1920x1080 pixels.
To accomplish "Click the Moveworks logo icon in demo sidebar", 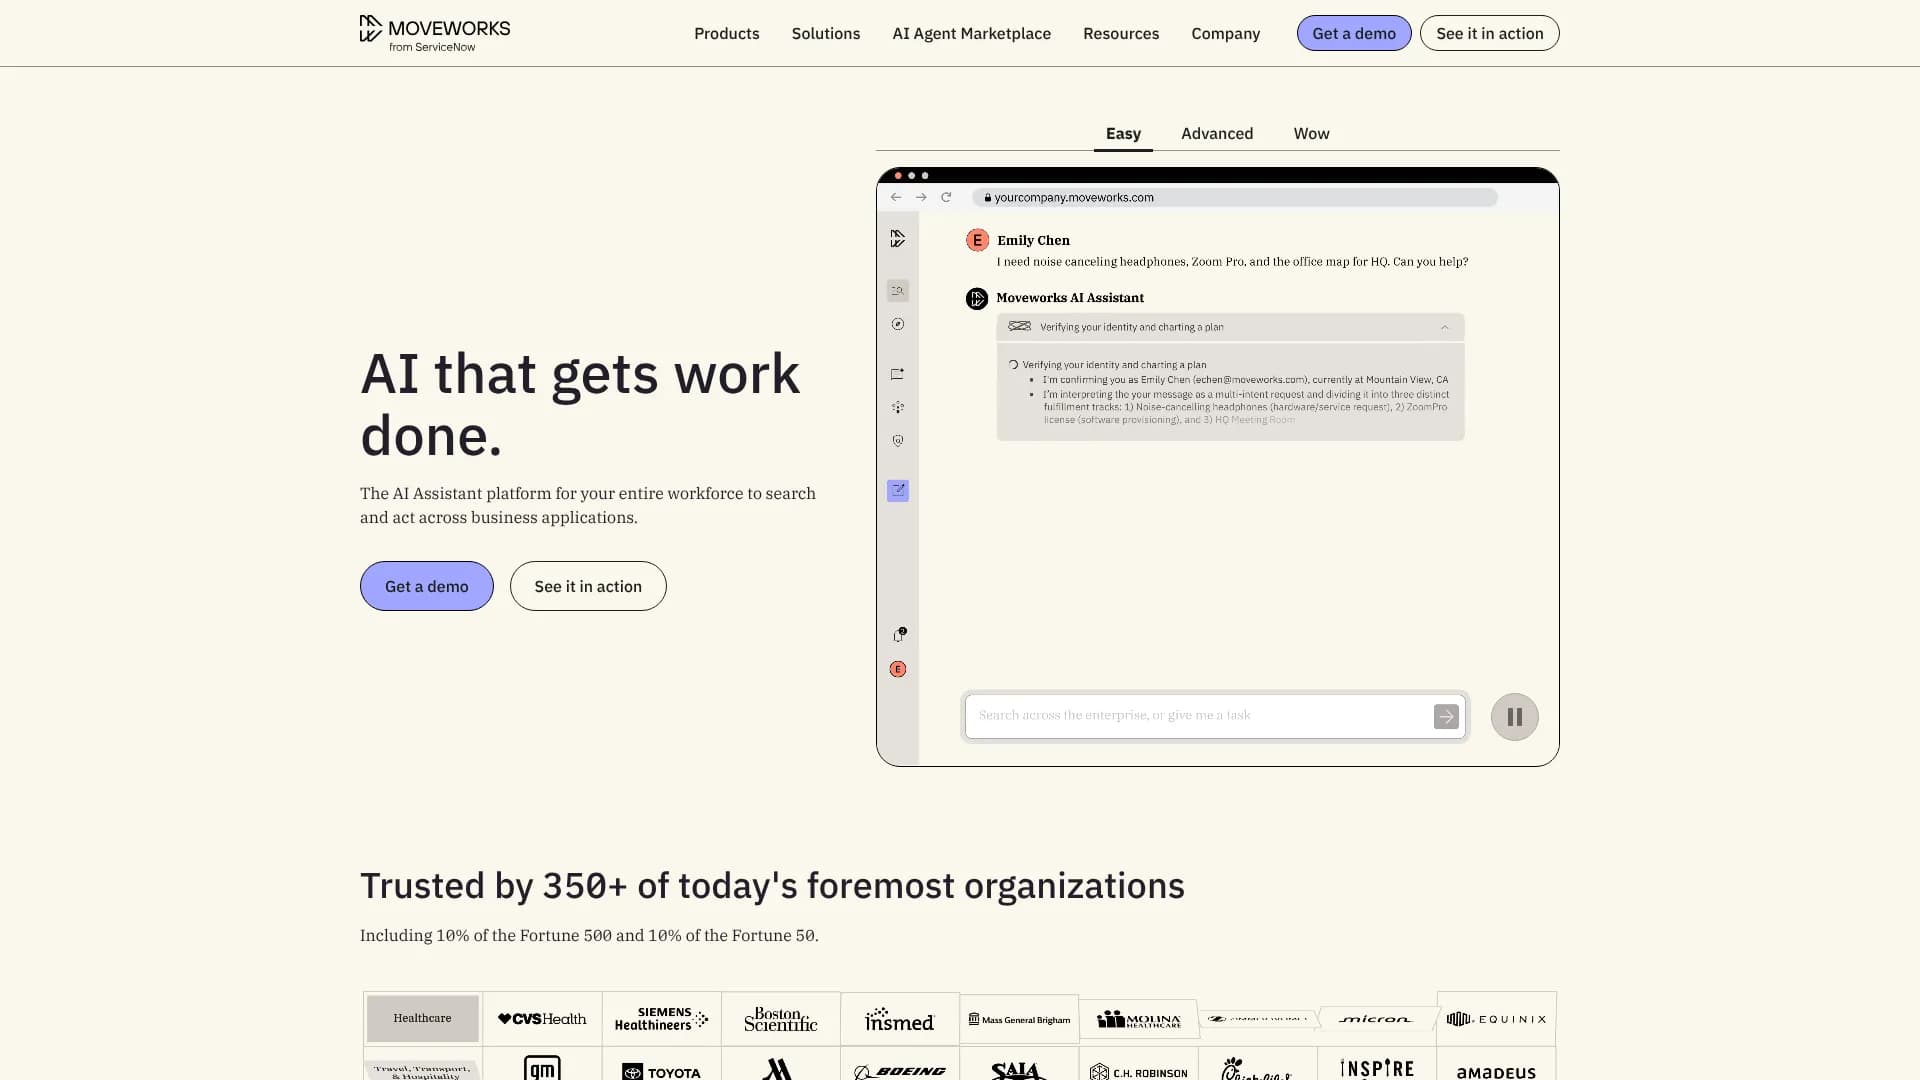I will click(x=898, y=239).
